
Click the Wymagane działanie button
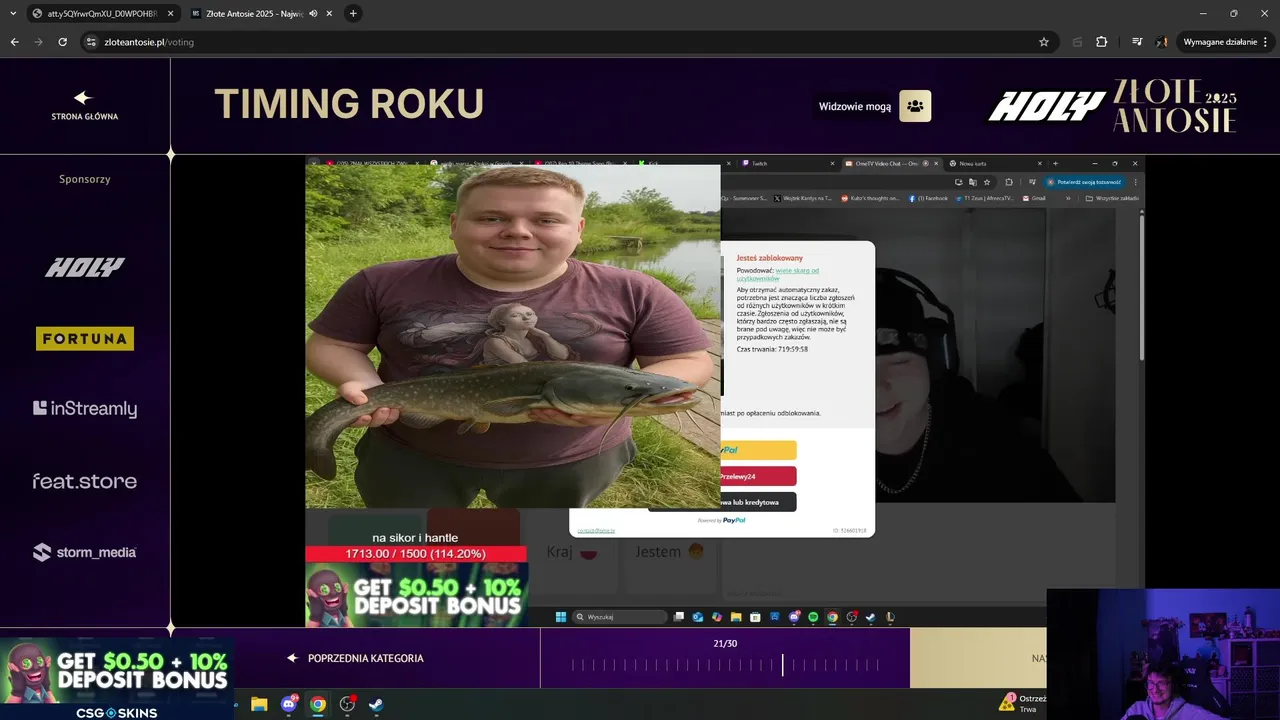pos(1225,42)
